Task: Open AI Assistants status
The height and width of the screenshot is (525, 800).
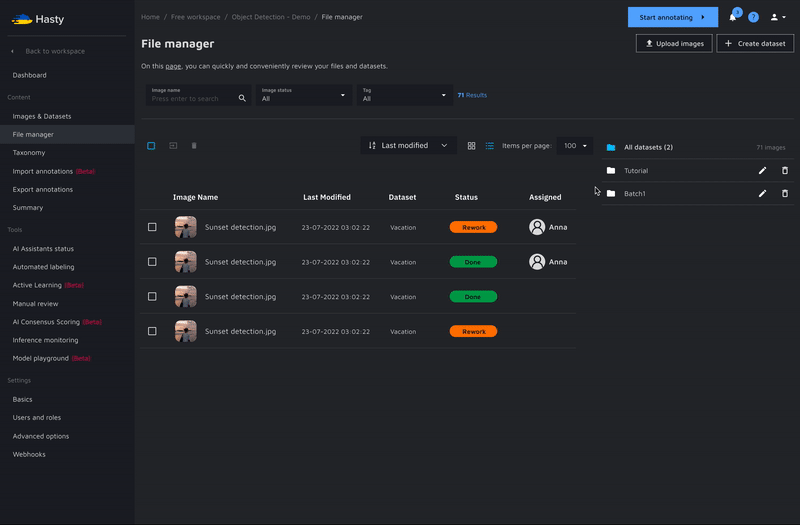Action: click(43, 248)
